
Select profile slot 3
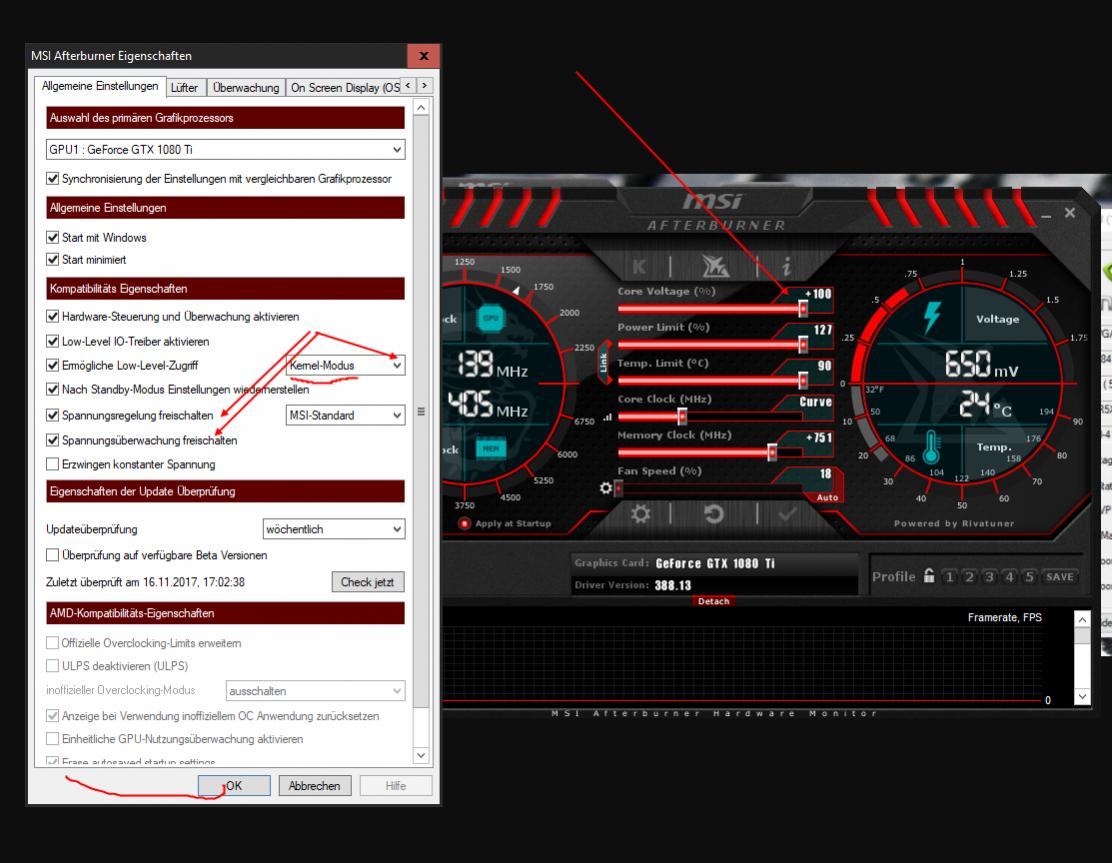click(989, 577)
